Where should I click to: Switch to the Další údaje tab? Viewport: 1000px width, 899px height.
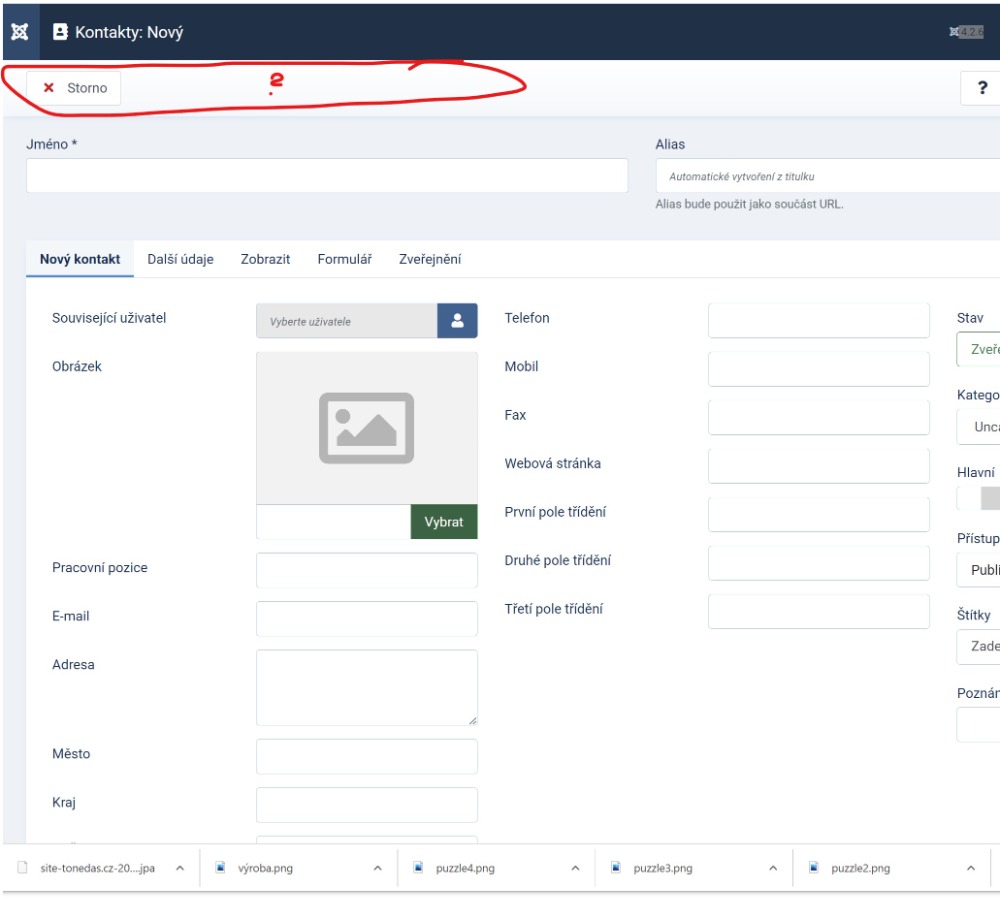[x=180, y=259]
